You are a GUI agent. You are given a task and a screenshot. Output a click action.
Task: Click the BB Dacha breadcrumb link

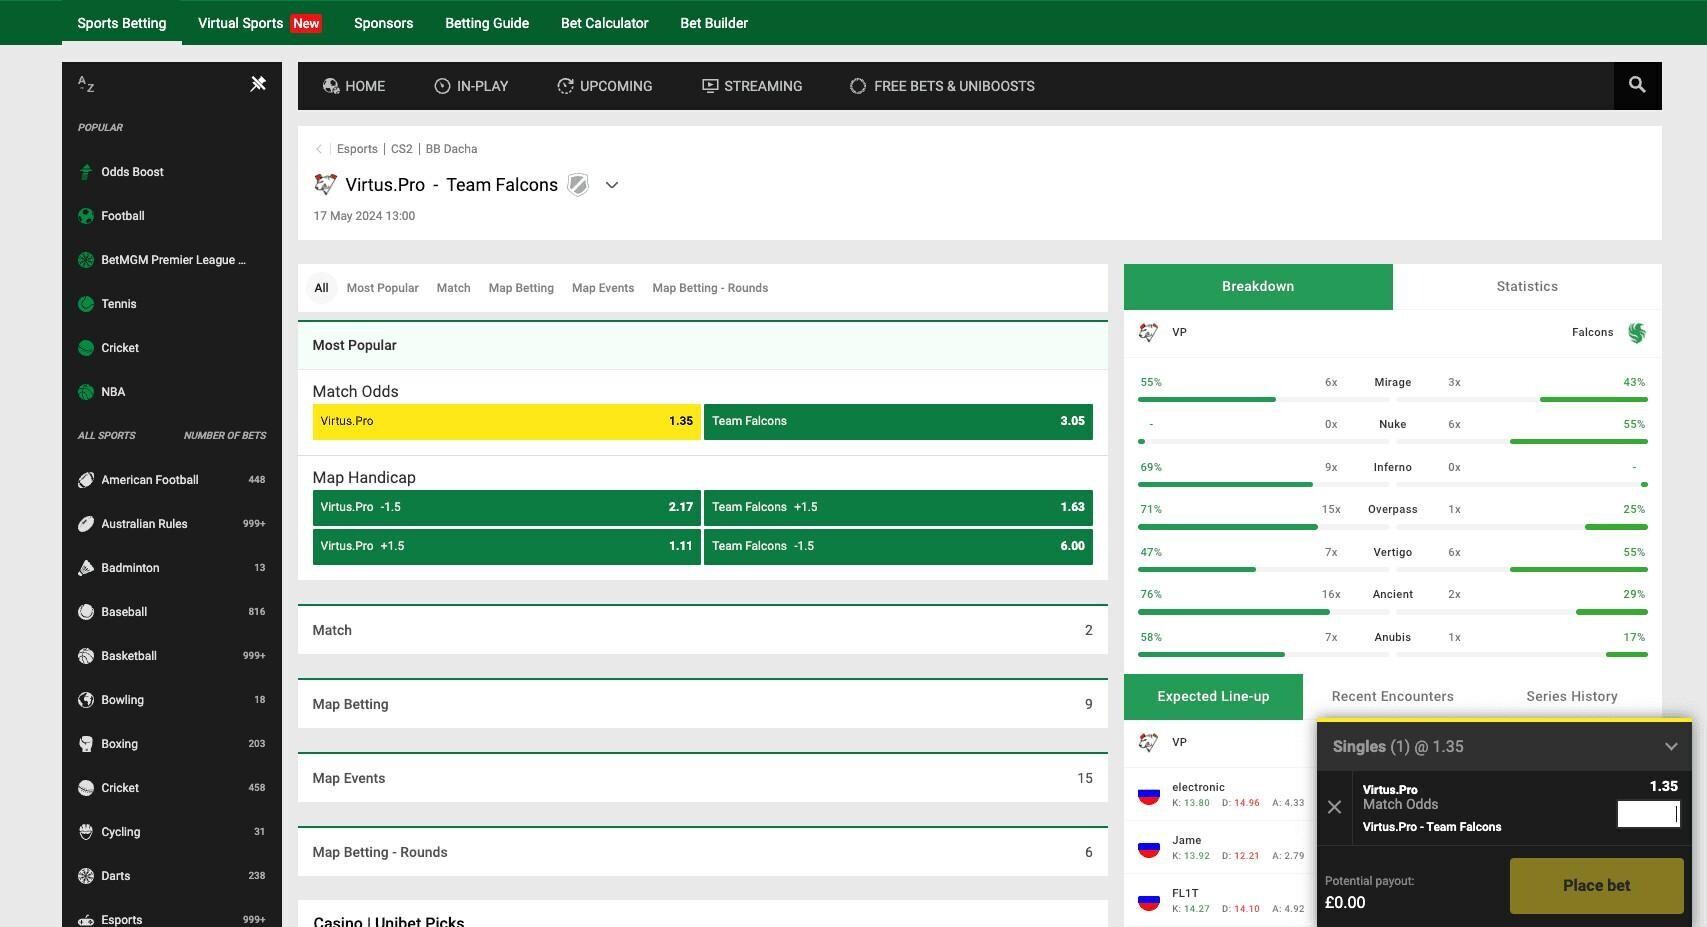[x=451, y=149]
